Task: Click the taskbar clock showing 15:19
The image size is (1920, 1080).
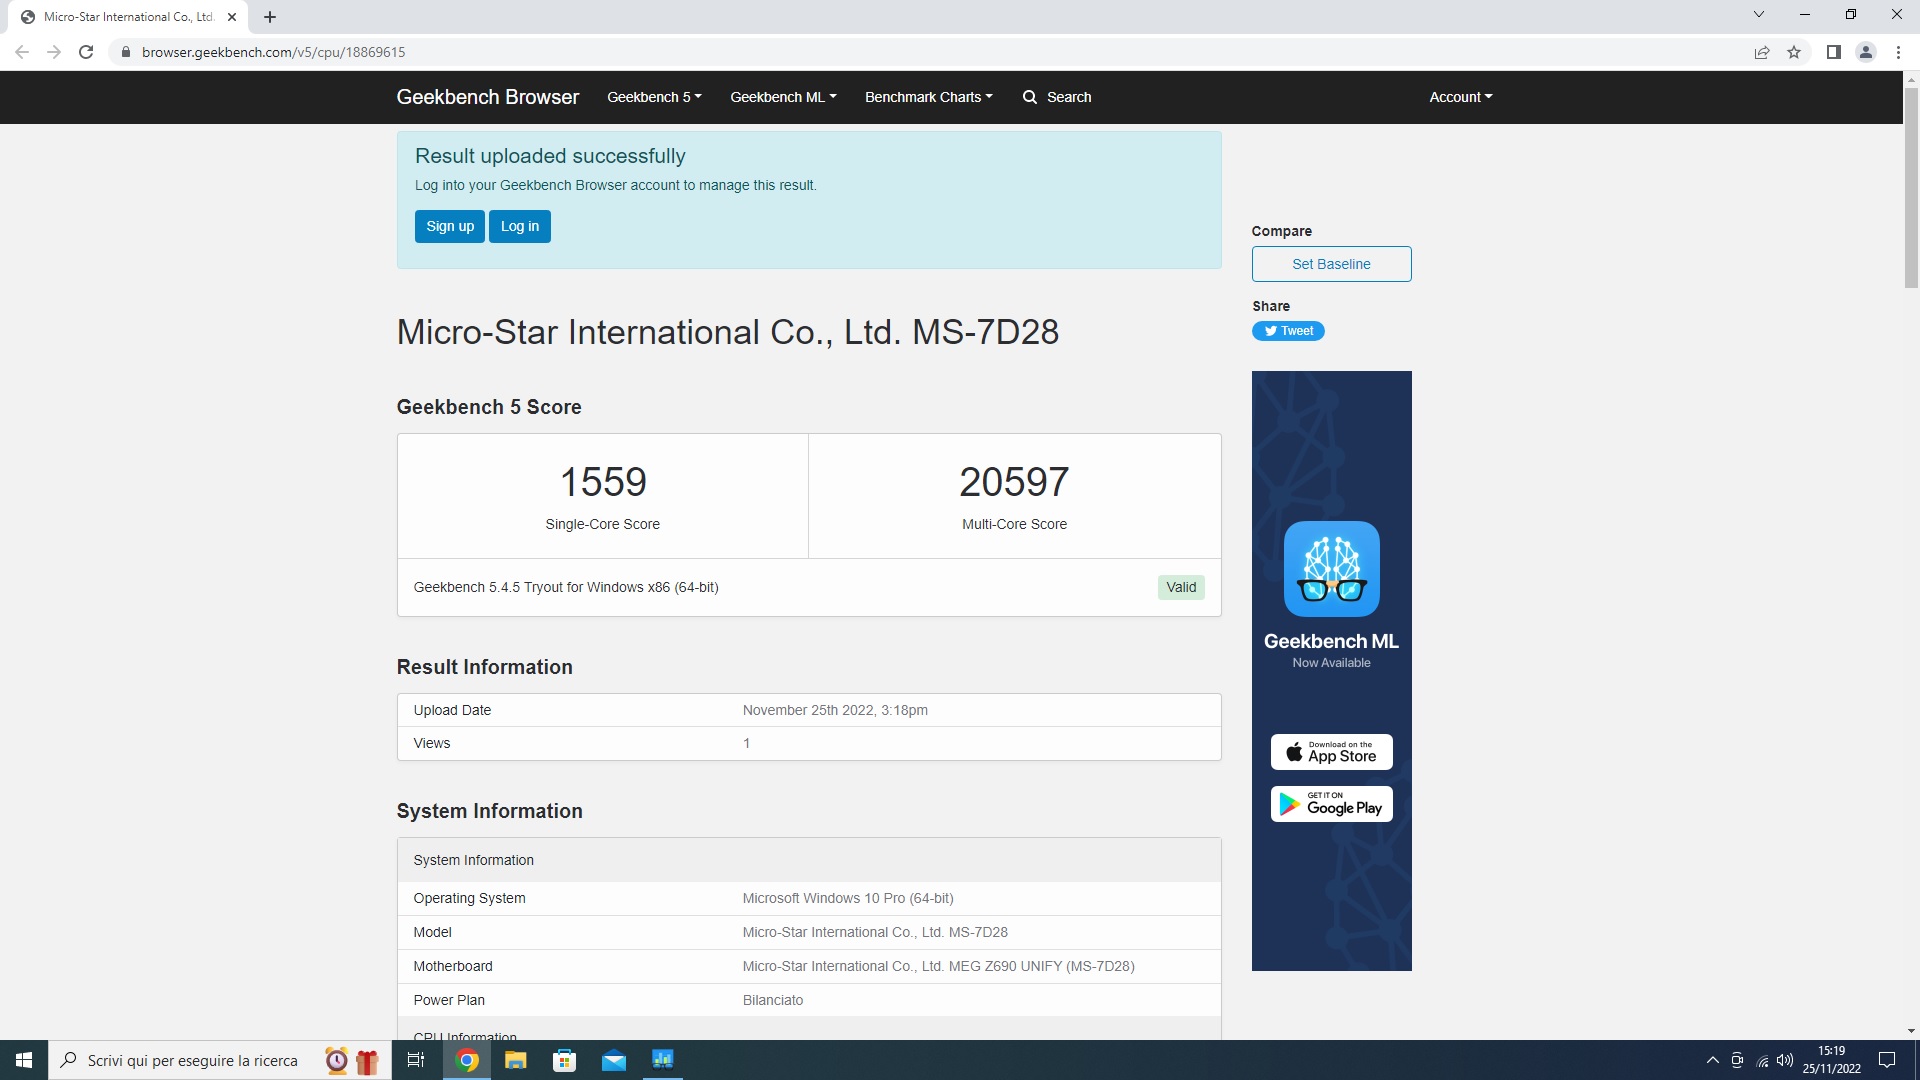Action: tap(1831, 1060)
